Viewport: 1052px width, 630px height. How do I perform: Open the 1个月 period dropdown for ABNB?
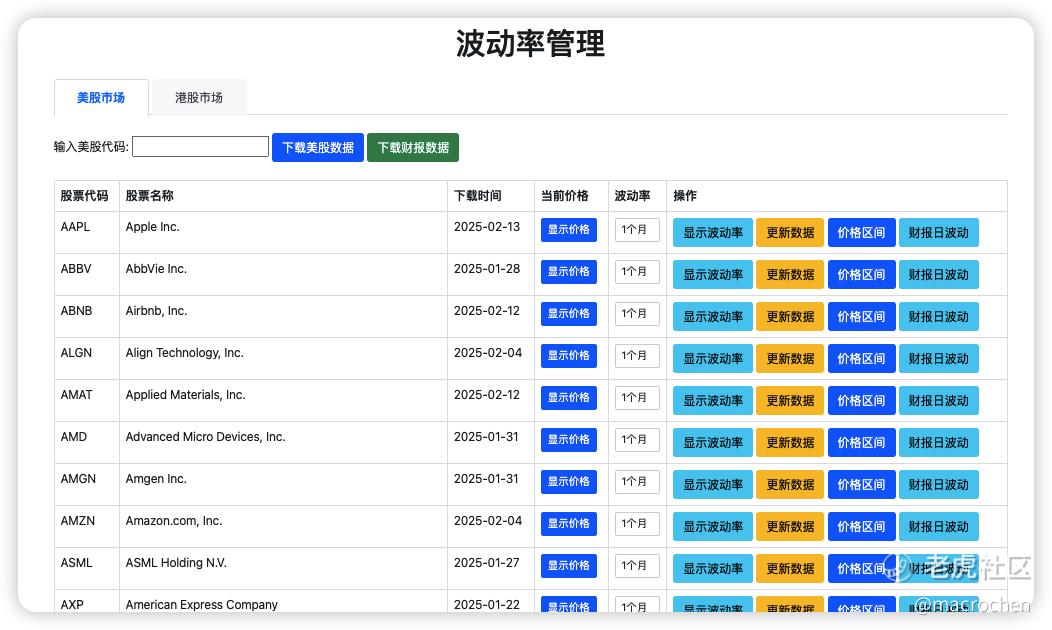(637, 313)
